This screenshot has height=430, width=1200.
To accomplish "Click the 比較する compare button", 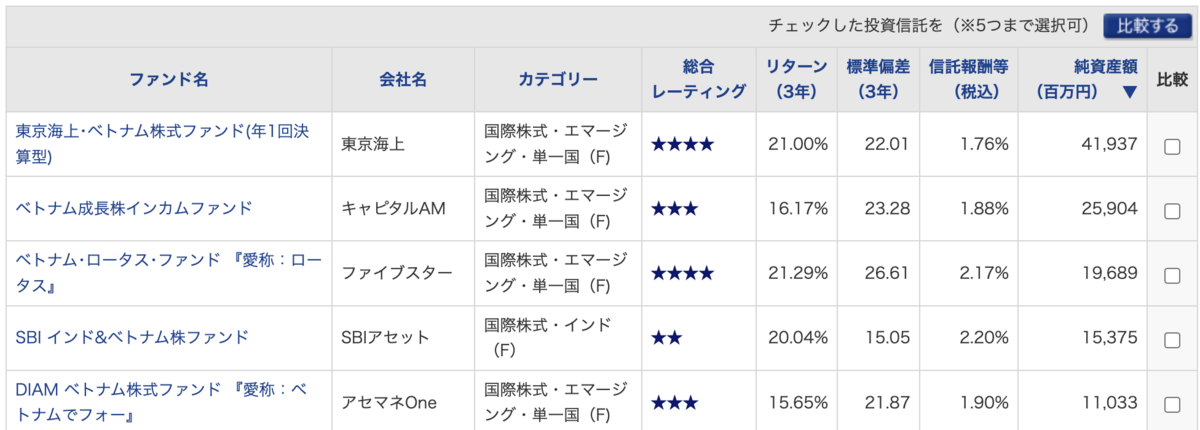I will click(x=1147, y=27).
